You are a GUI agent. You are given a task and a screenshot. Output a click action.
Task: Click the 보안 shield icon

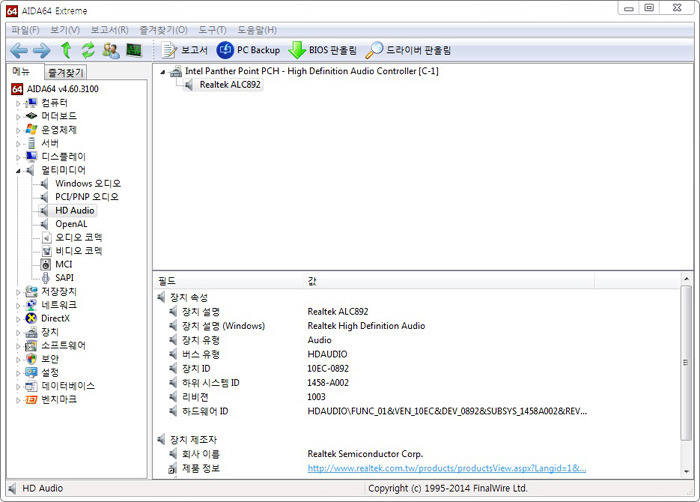[31, 359]
